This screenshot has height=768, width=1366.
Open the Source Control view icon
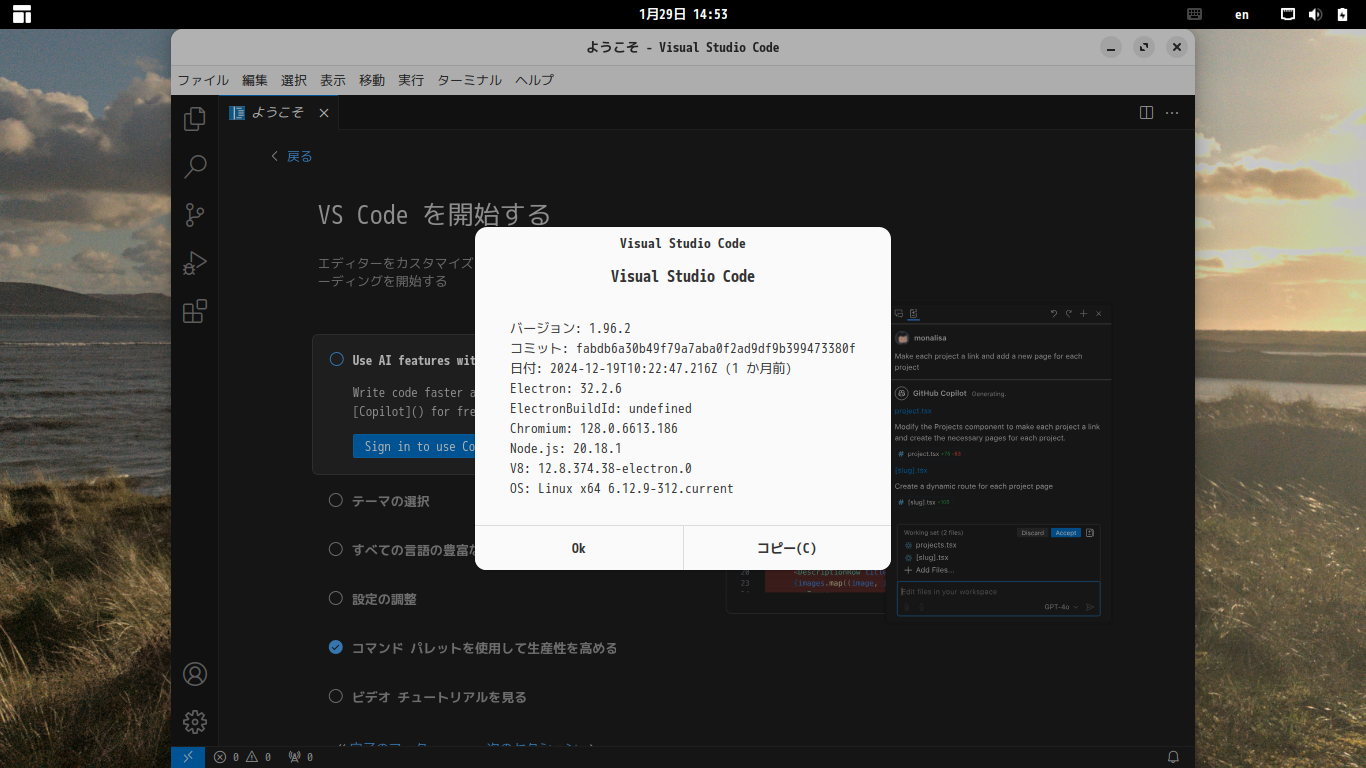coord(195,214)
